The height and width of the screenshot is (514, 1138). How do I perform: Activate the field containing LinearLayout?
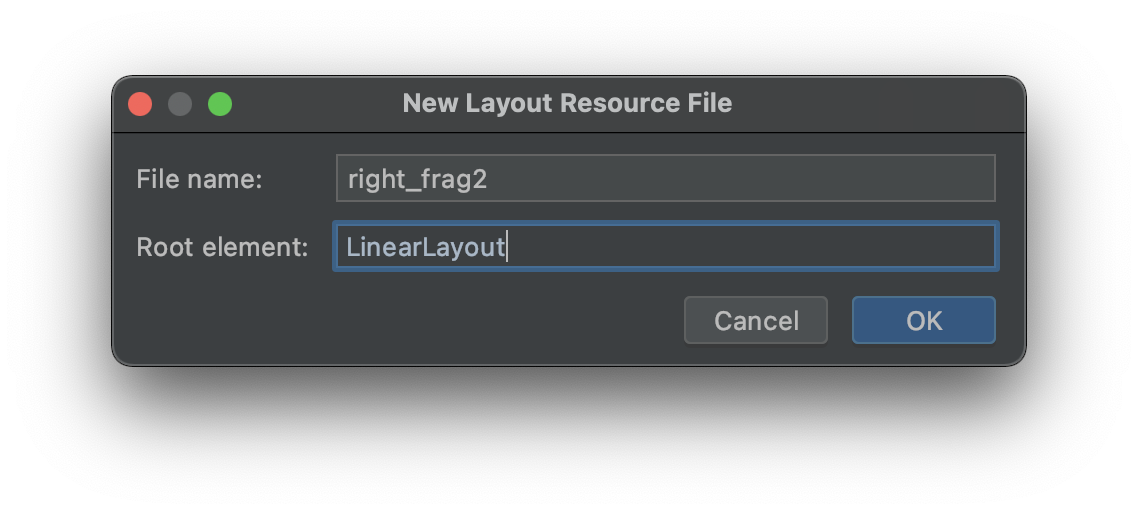point(665,247)
